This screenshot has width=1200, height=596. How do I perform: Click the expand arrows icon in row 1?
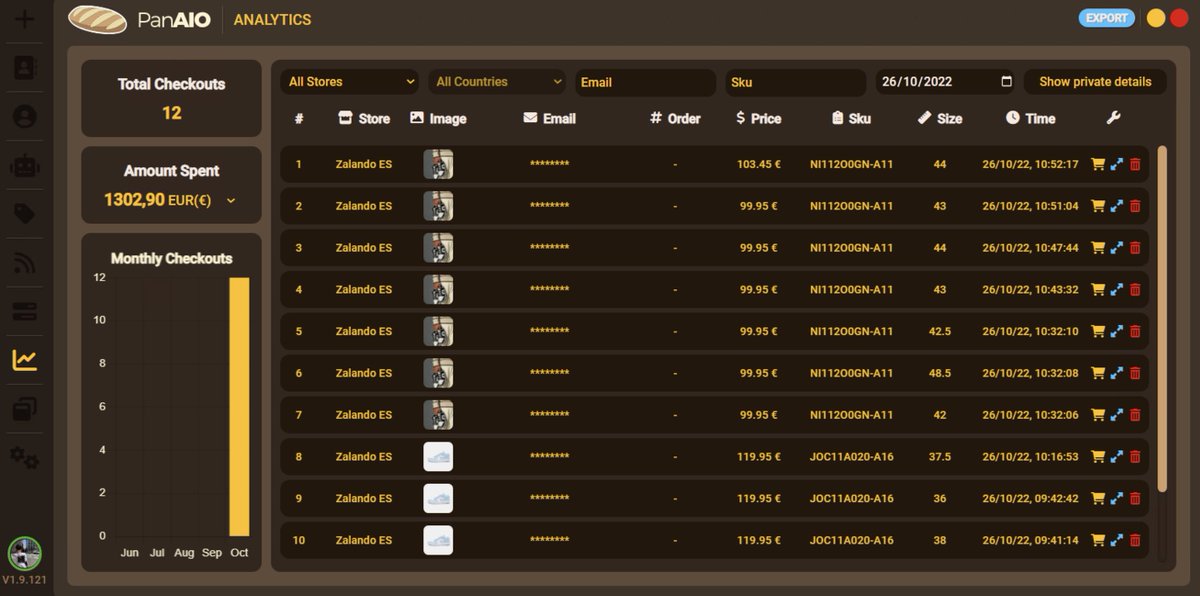click(1117, 164)
